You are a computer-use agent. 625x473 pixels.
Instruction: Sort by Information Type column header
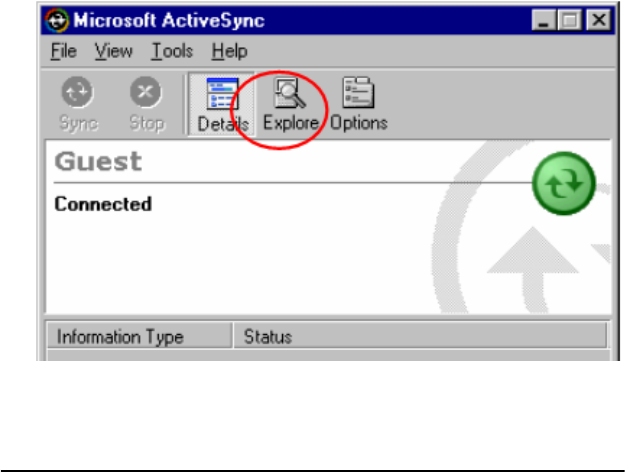[x=140, y=336]
